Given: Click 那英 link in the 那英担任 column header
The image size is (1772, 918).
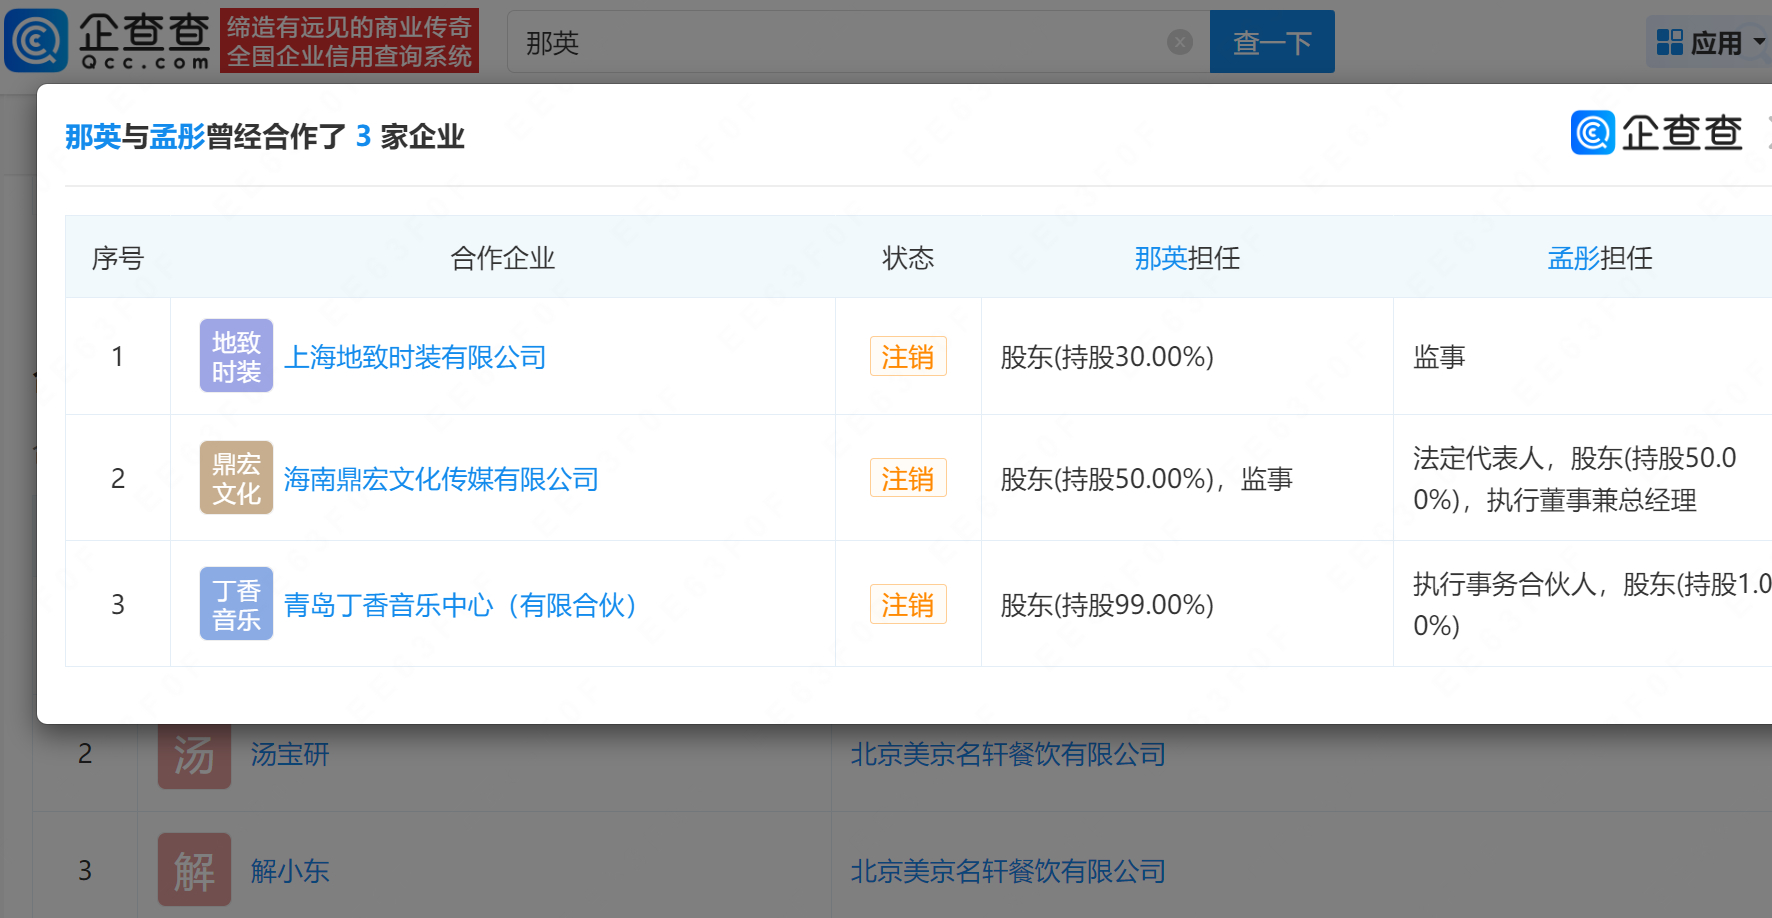Looking at the screenshot, I should click(x=1160, y=258).
